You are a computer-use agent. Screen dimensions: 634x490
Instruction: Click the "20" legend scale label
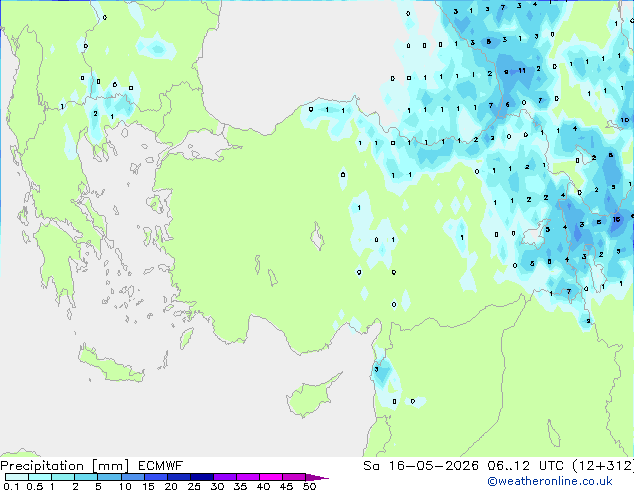171,486
